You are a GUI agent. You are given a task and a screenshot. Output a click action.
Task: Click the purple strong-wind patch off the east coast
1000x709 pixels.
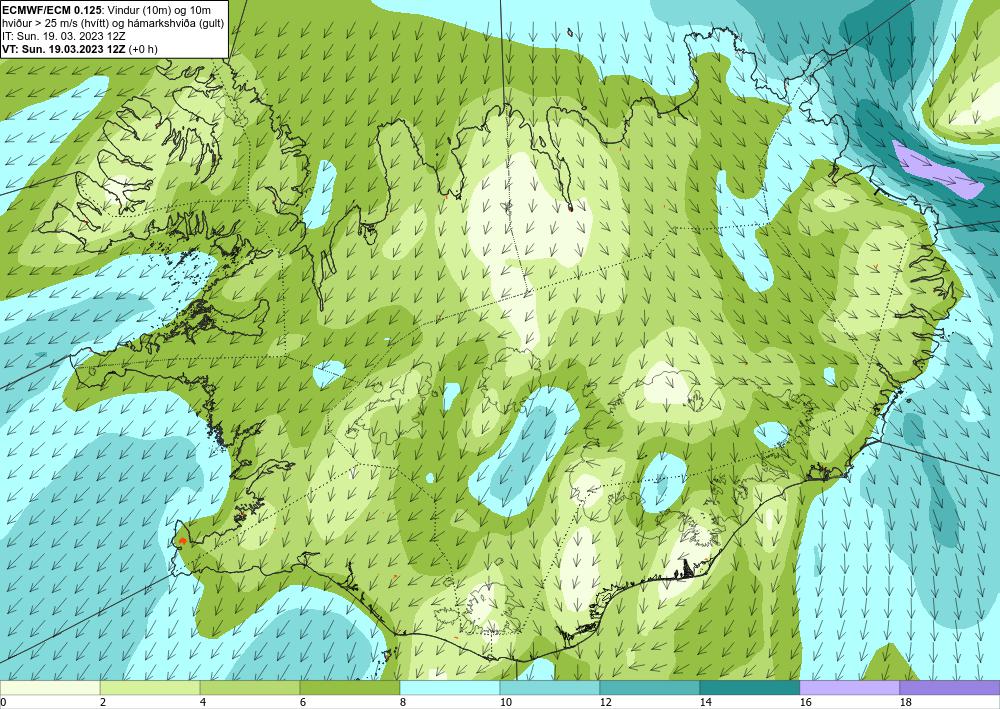coord(937,170)
